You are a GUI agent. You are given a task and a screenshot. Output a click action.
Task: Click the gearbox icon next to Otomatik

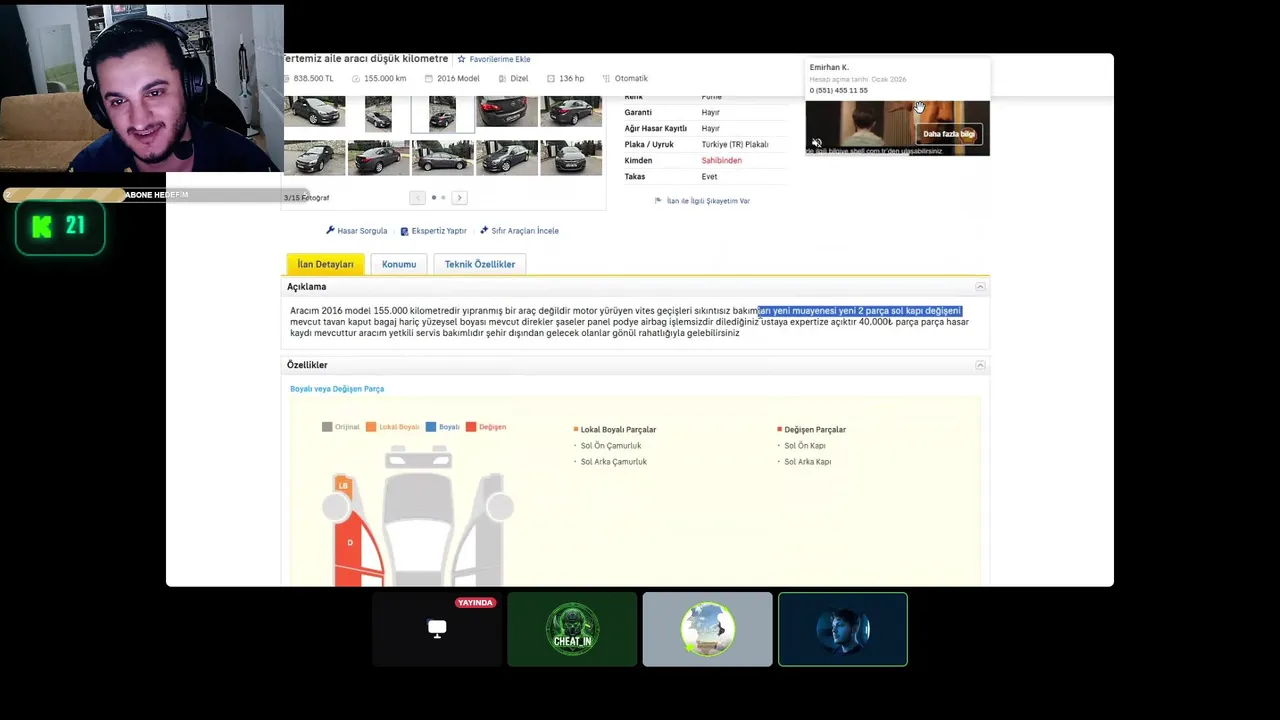pyautogui.click(x=606, y=78)
